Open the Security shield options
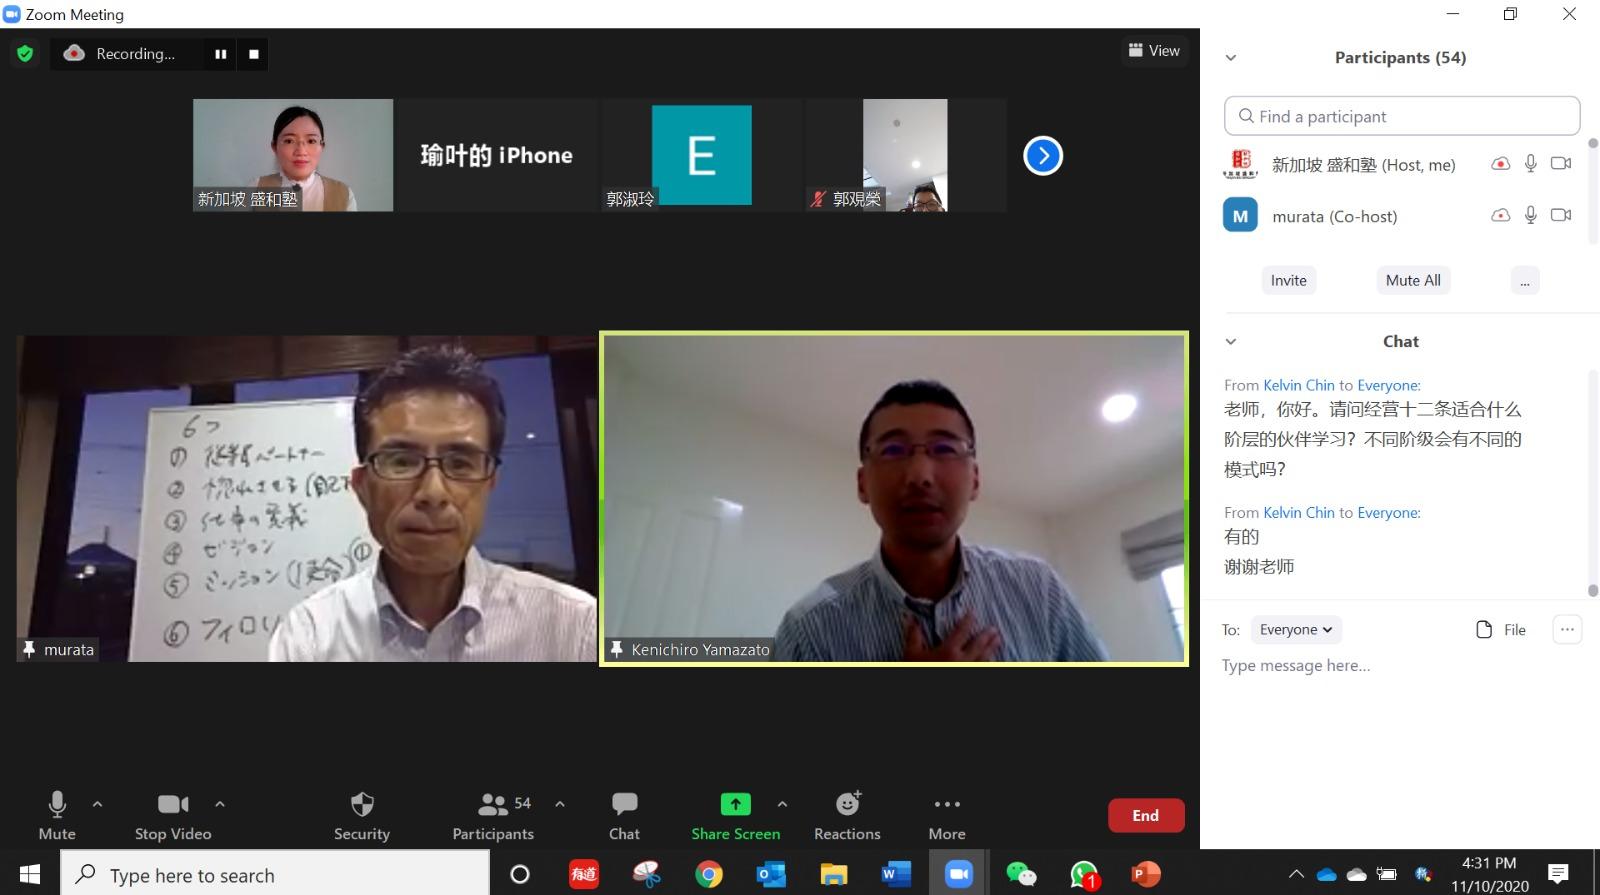The image size is (1600, 895). tap(361, 815)
